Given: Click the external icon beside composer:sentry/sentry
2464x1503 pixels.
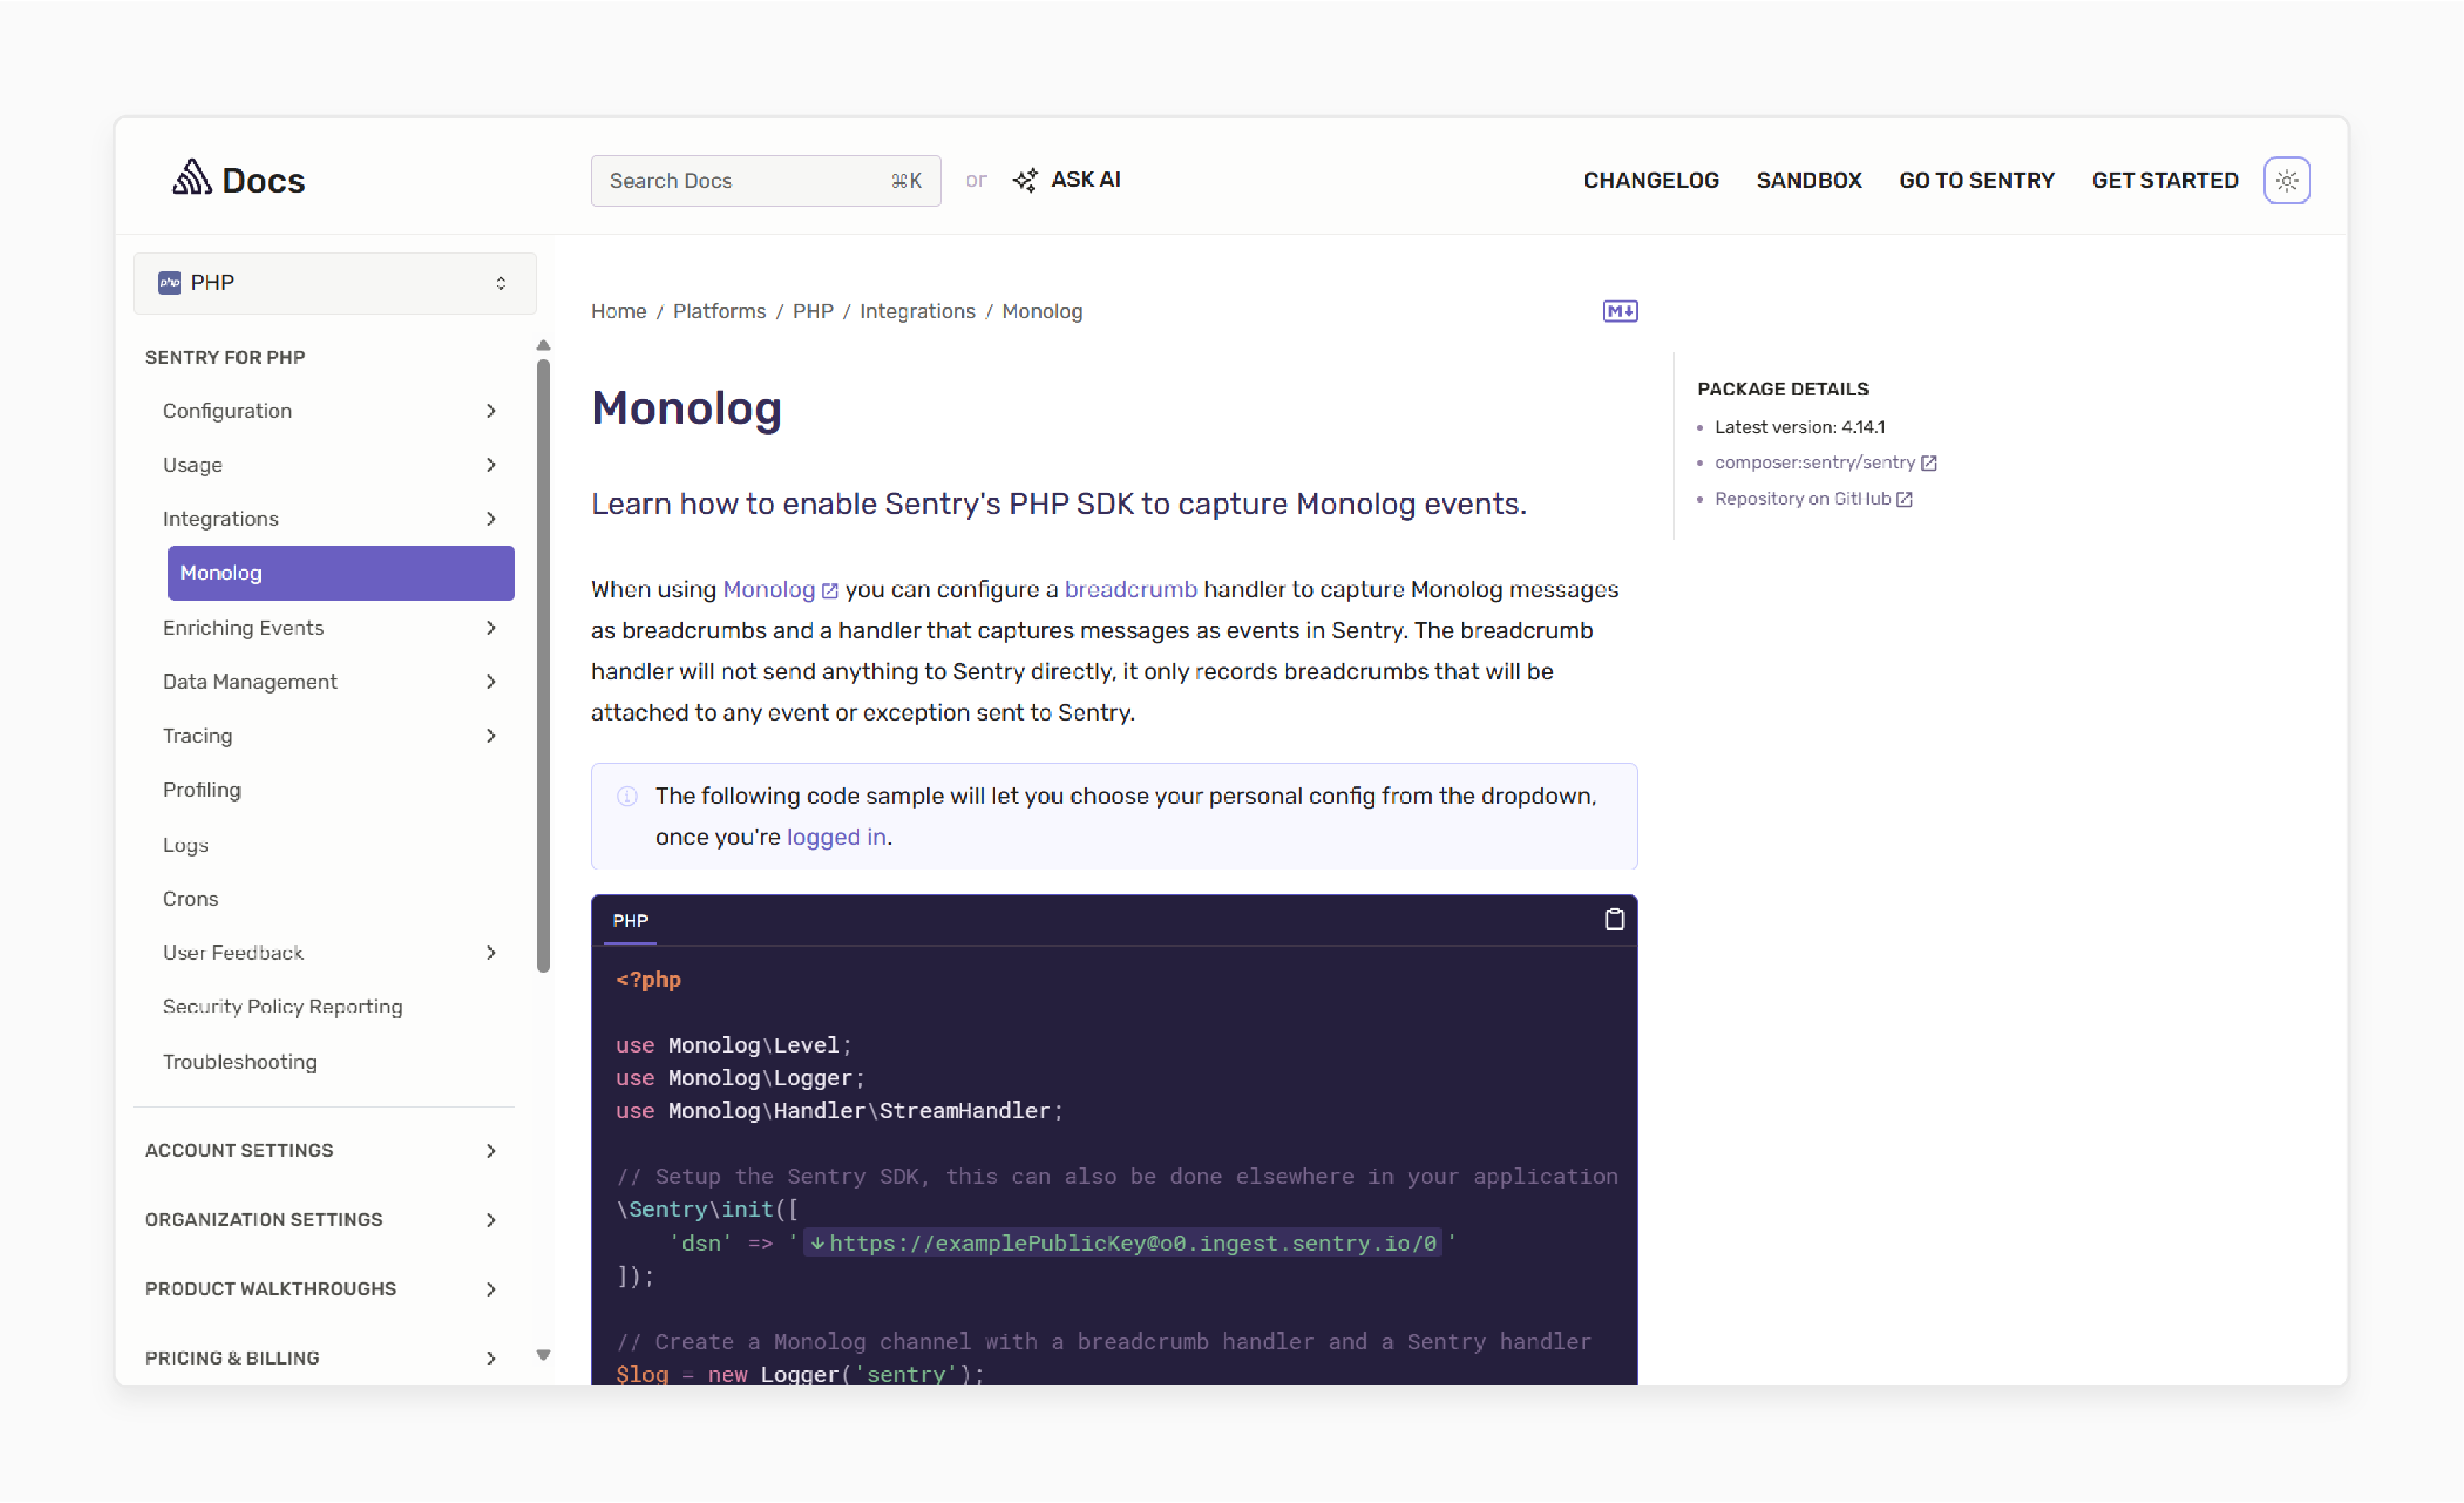Looking at the screenshot, I should click(x=1928, y=462).
